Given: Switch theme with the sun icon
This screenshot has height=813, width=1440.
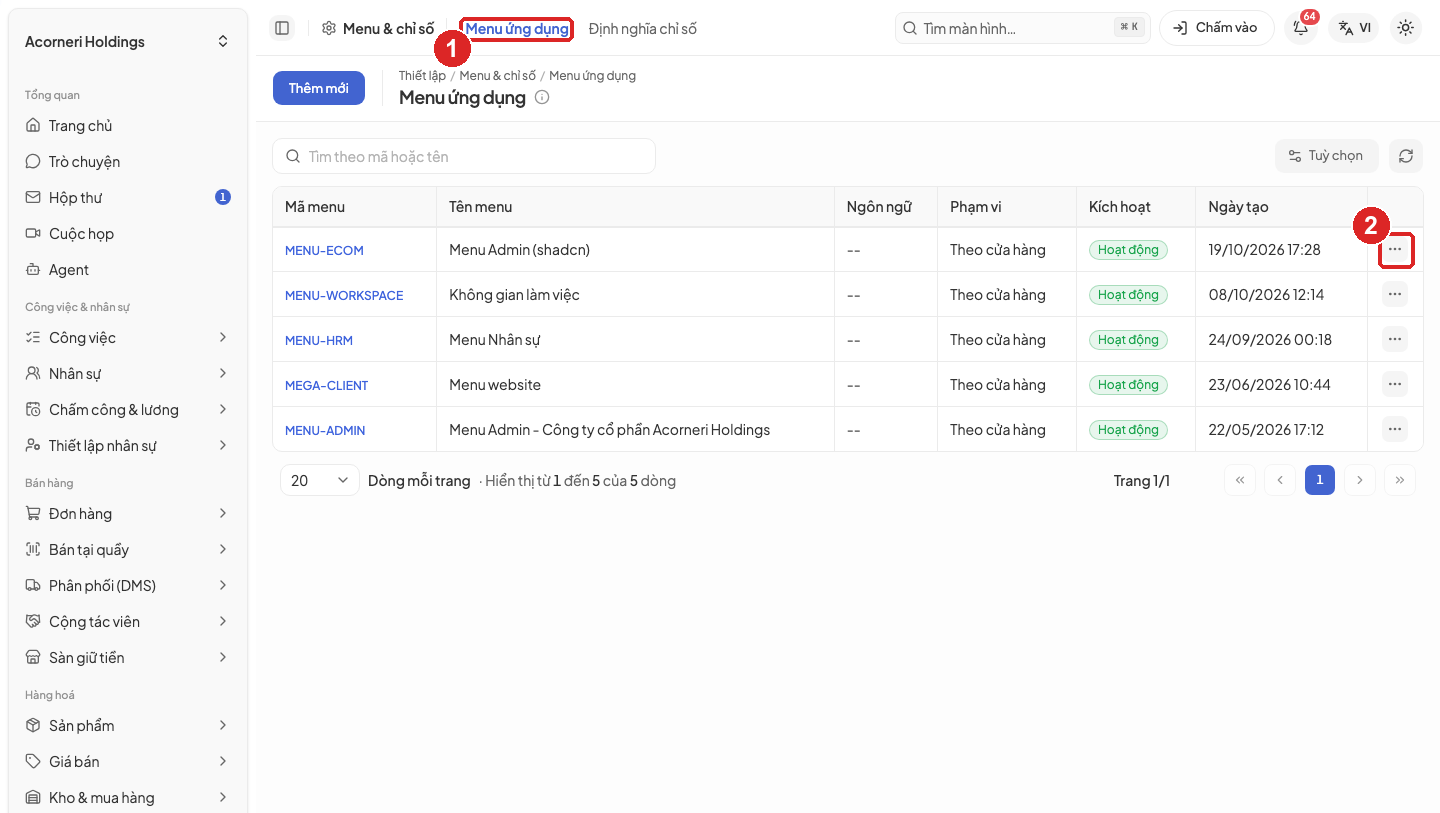Looking at the screenshot, I should click(1406, 28).
